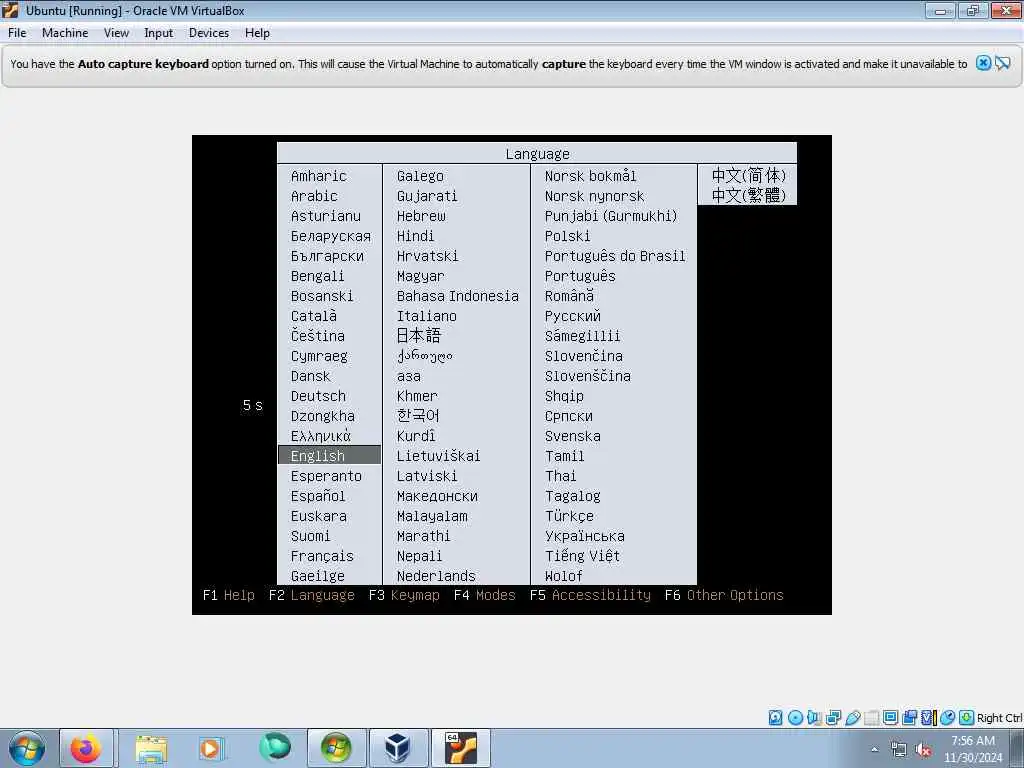Select Svenska in the language list
The height and width of the screenshot is (768, 1024).
tap(573, 436)
